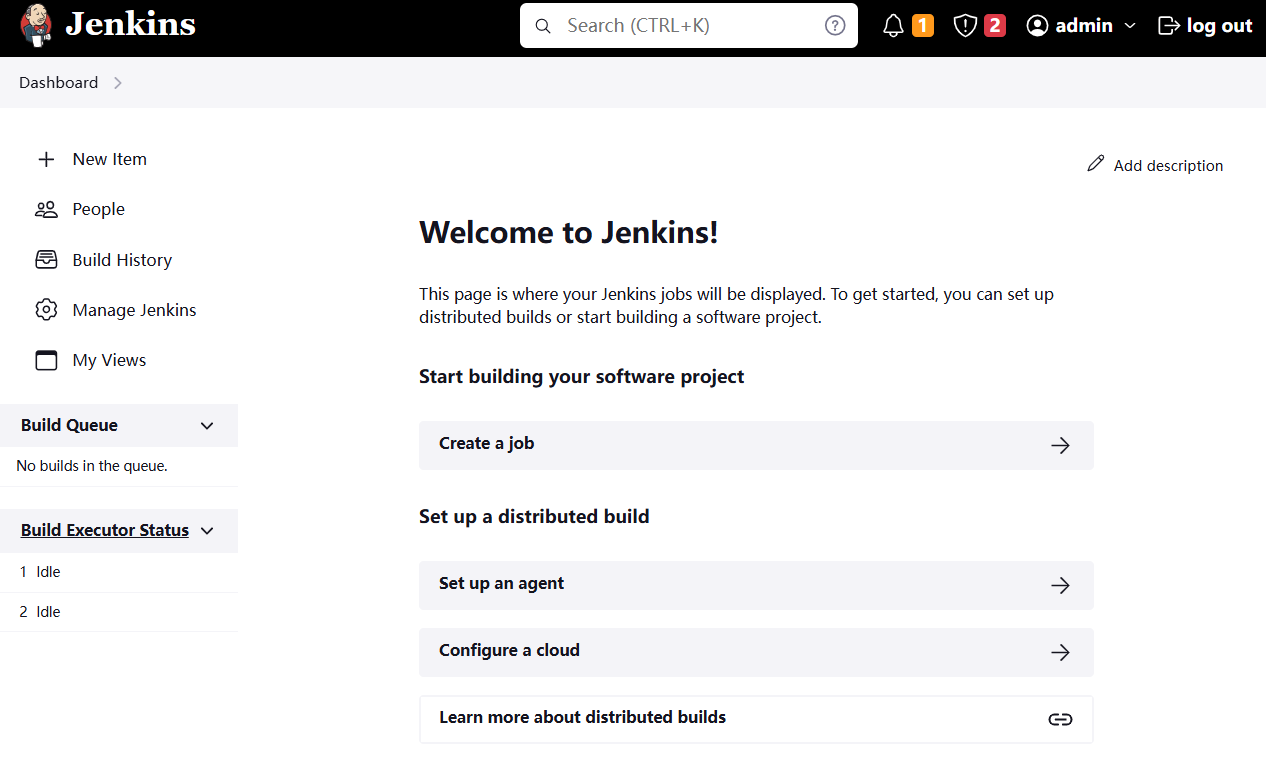Click Create a job
This screenshot has height=762, width=1266.
[x=756, y=445]
